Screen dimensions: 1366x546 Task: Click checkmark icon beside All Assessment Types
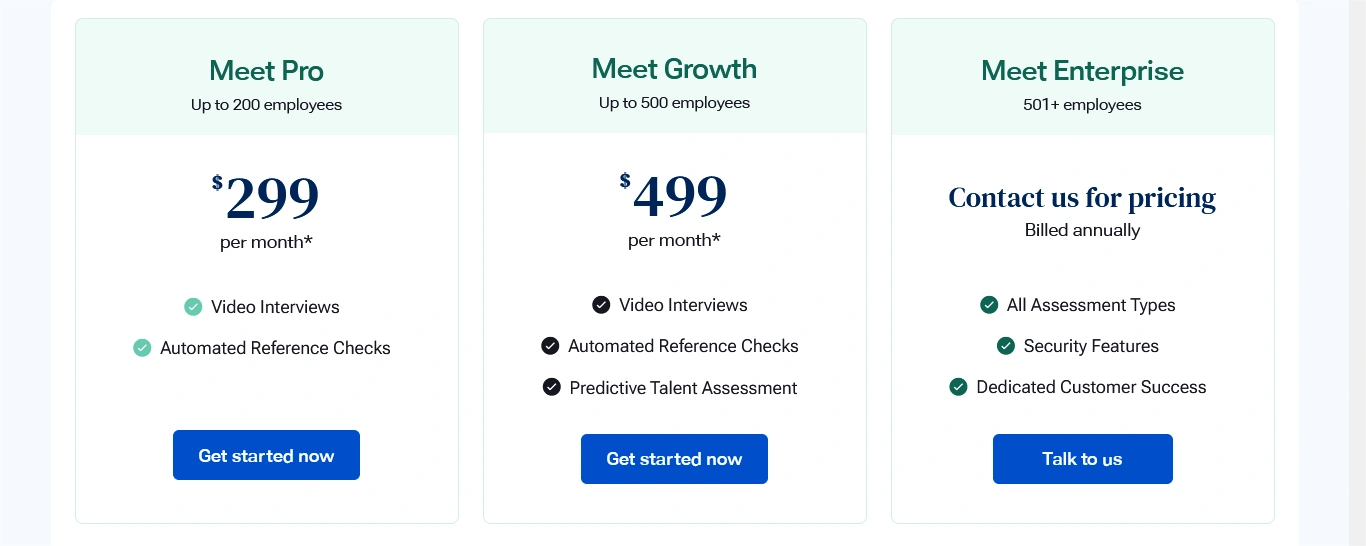(x=989, y=305)
